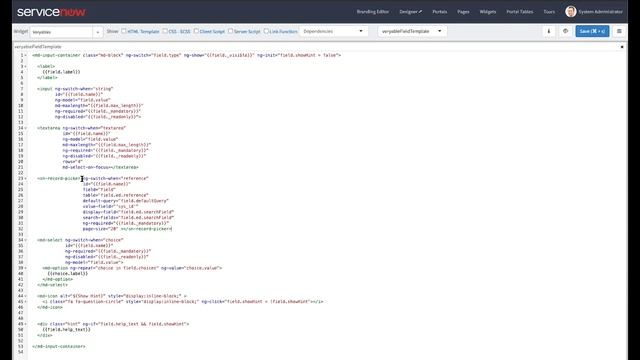Click the veryableFieldTemplate panel title
Viewport: 640px width, 360px height.
pos(38,47)
